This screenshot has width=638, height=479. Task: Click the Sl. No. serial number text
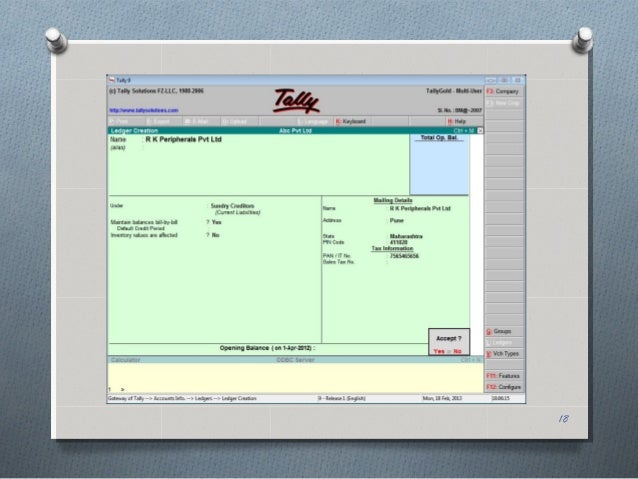[459, 110]
